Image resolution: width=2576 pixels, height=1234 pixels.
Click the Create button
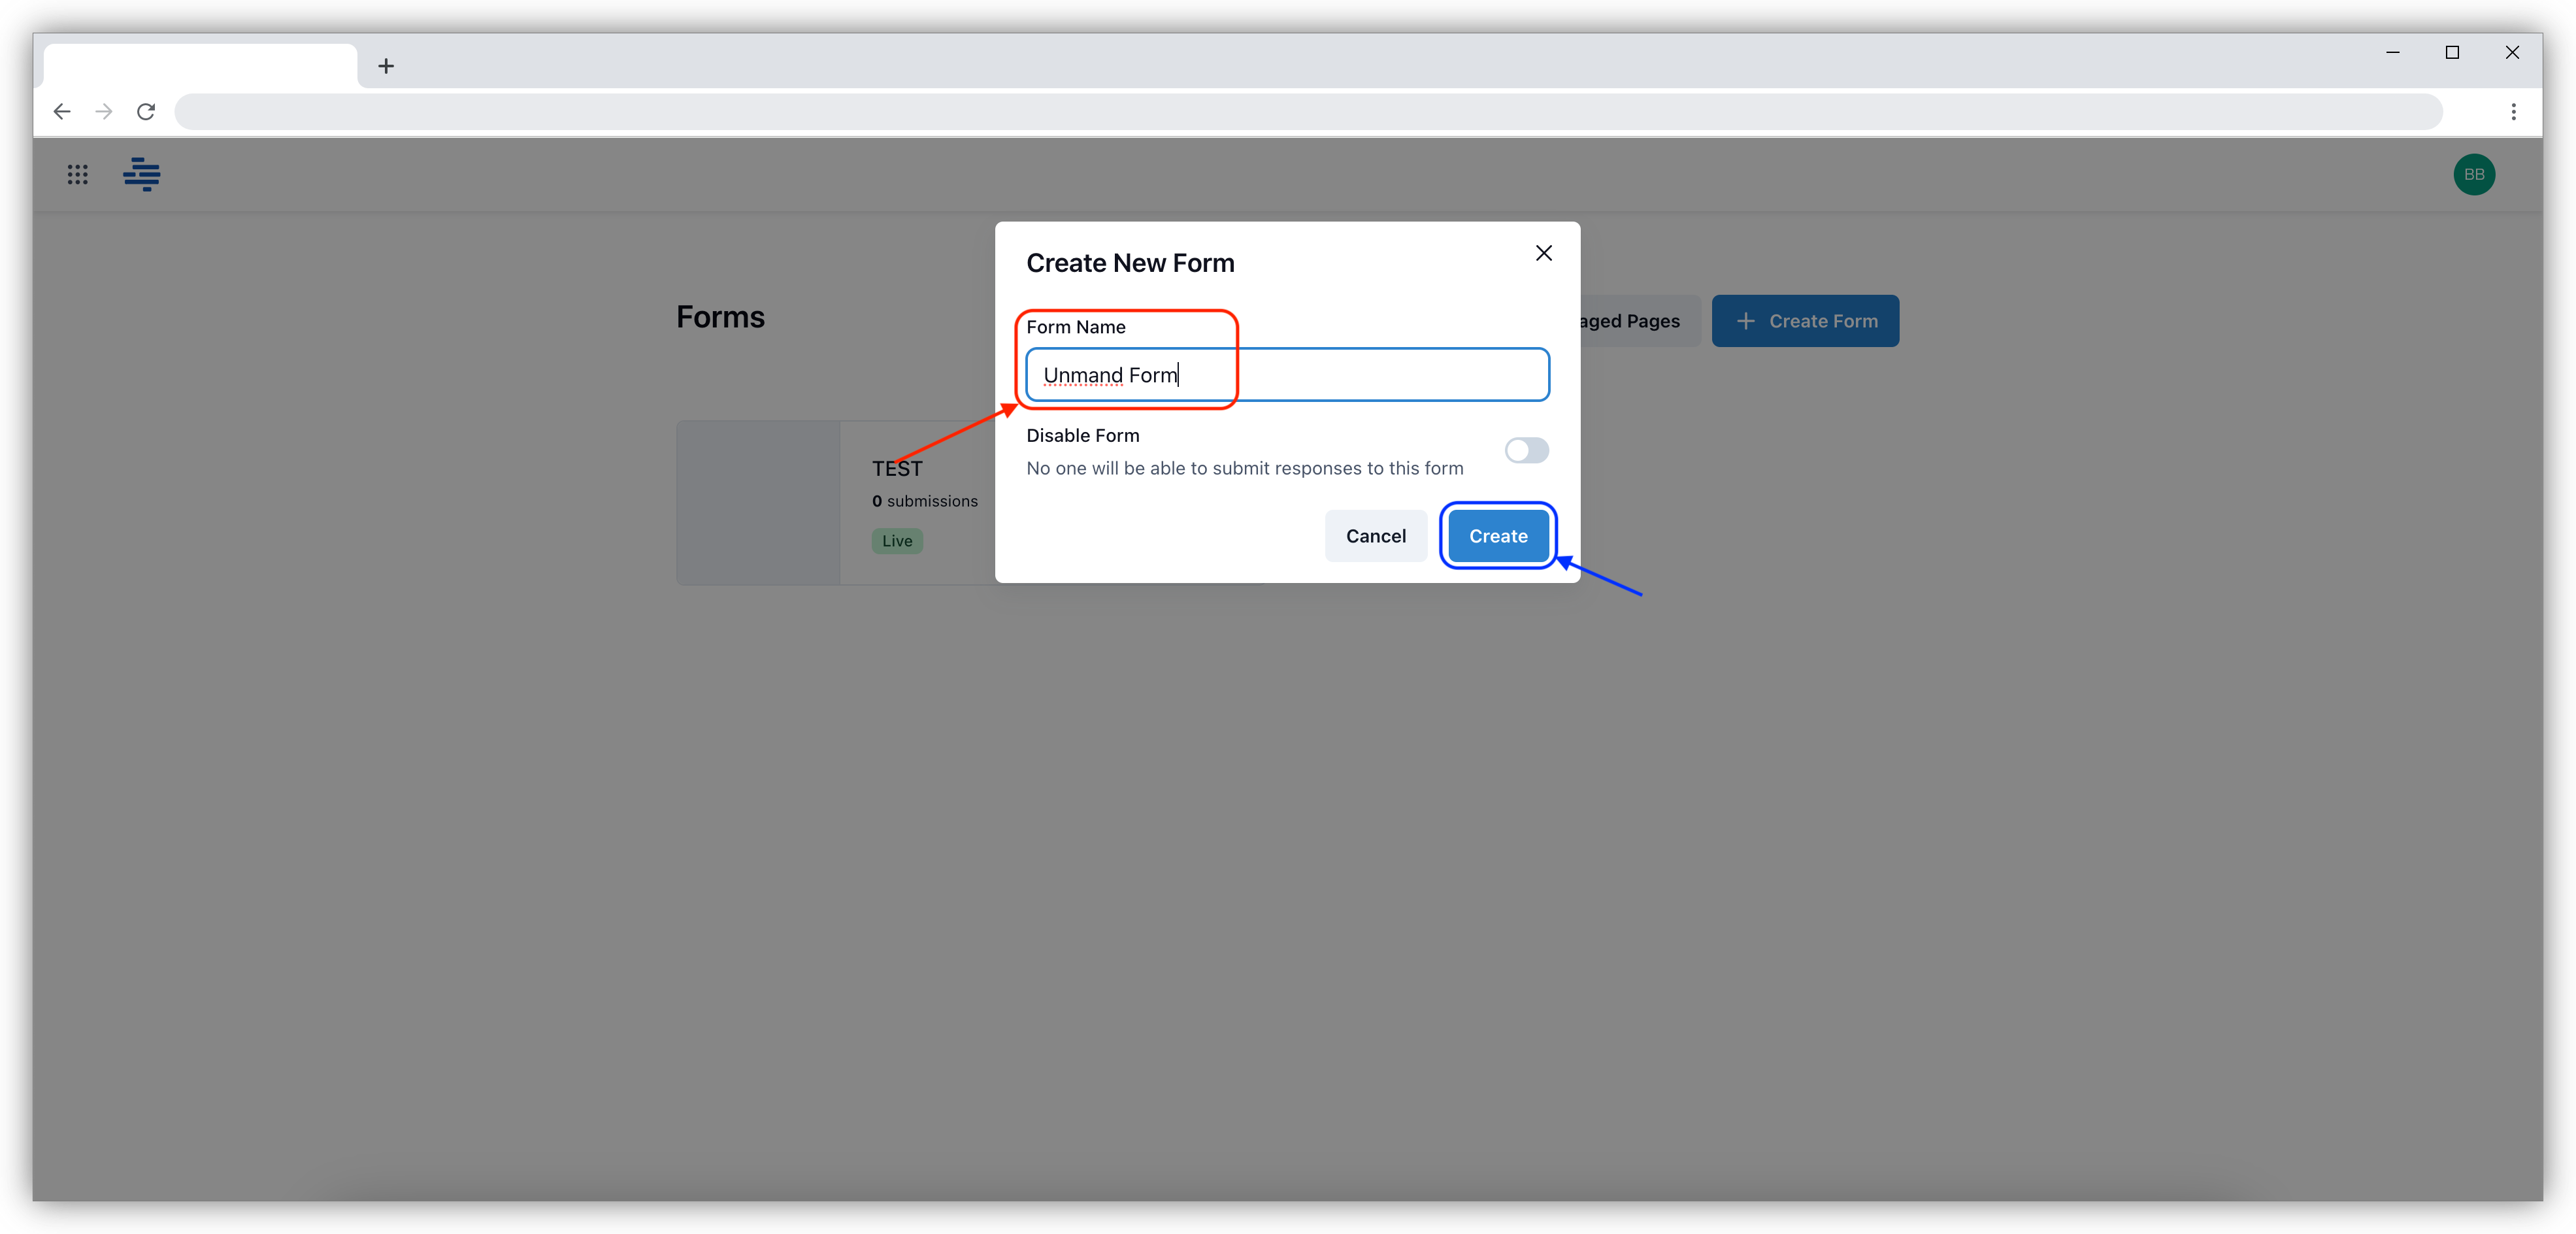1497,536
